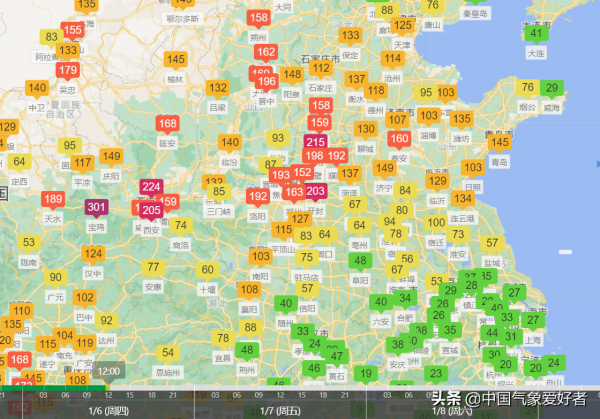
Task: Click the green 48 marker above 阜阳
Action: pos(360,261)
